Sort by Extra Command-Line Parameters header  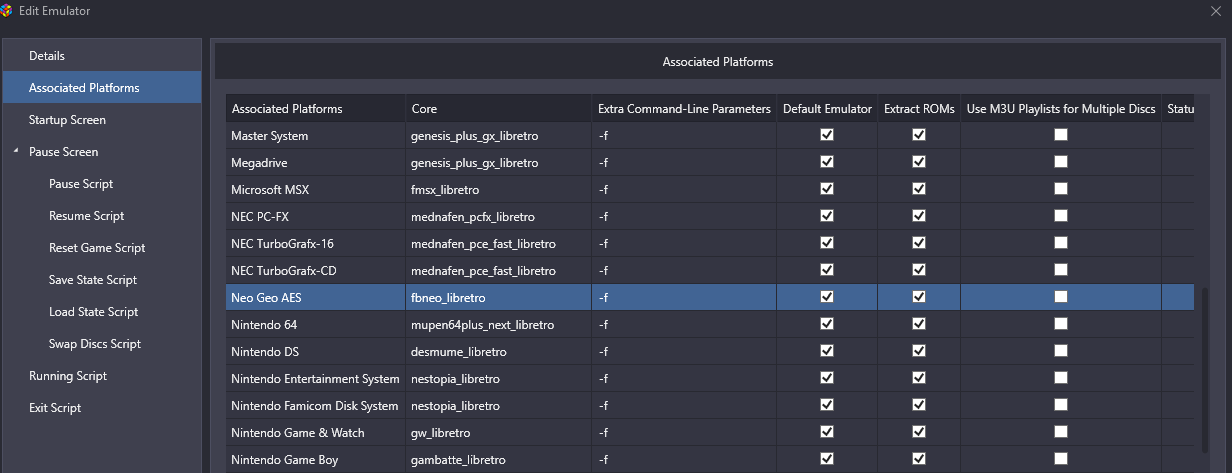(684, 109)
